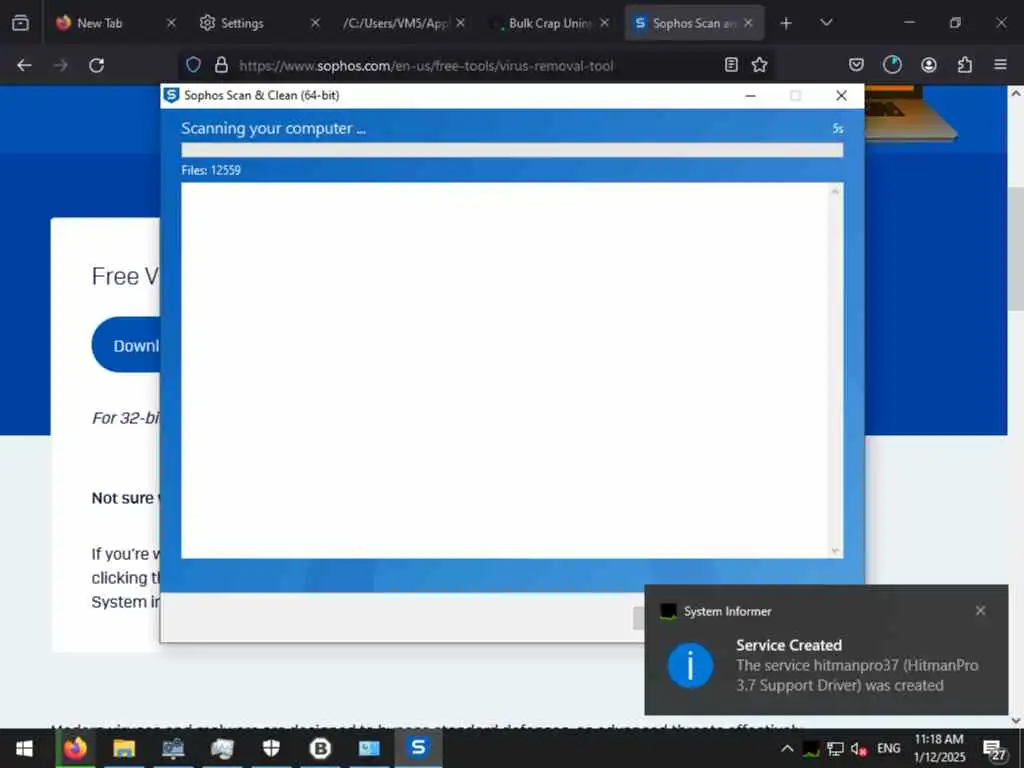Close the Settings browser tab
The height and width of the screenshot is (768, 1024).
point(315,23)
